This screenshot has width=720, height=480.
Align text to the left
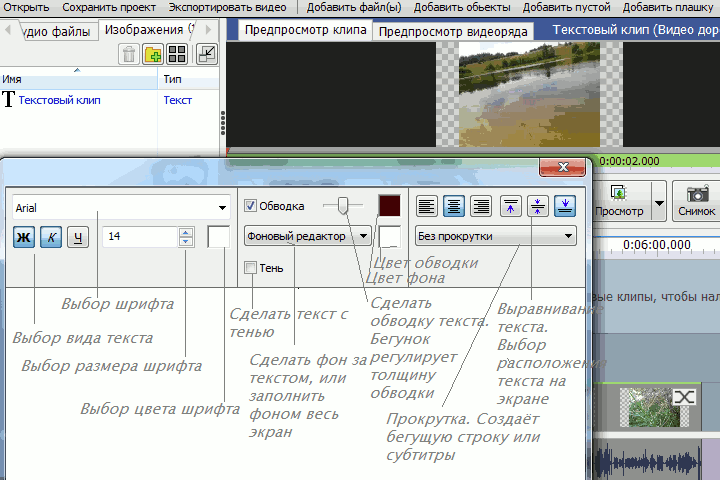tap(427, 206)
